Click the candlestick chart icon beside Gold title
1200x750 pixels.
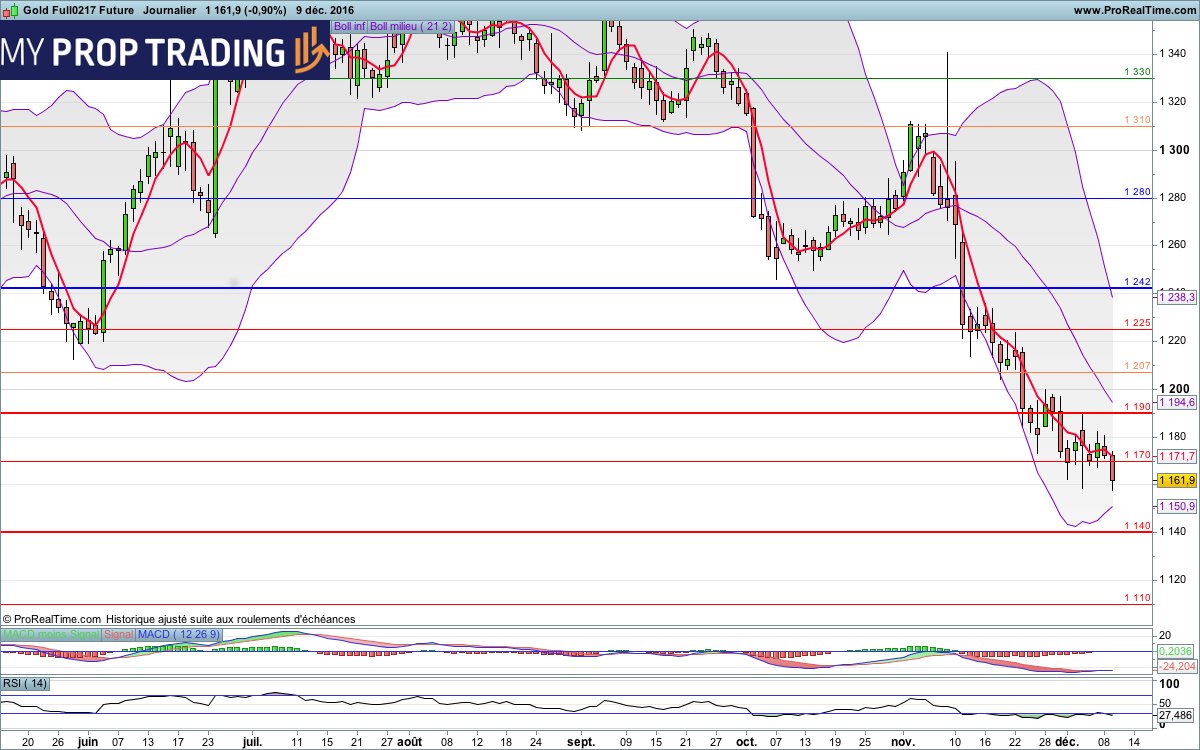coord(10,10)
